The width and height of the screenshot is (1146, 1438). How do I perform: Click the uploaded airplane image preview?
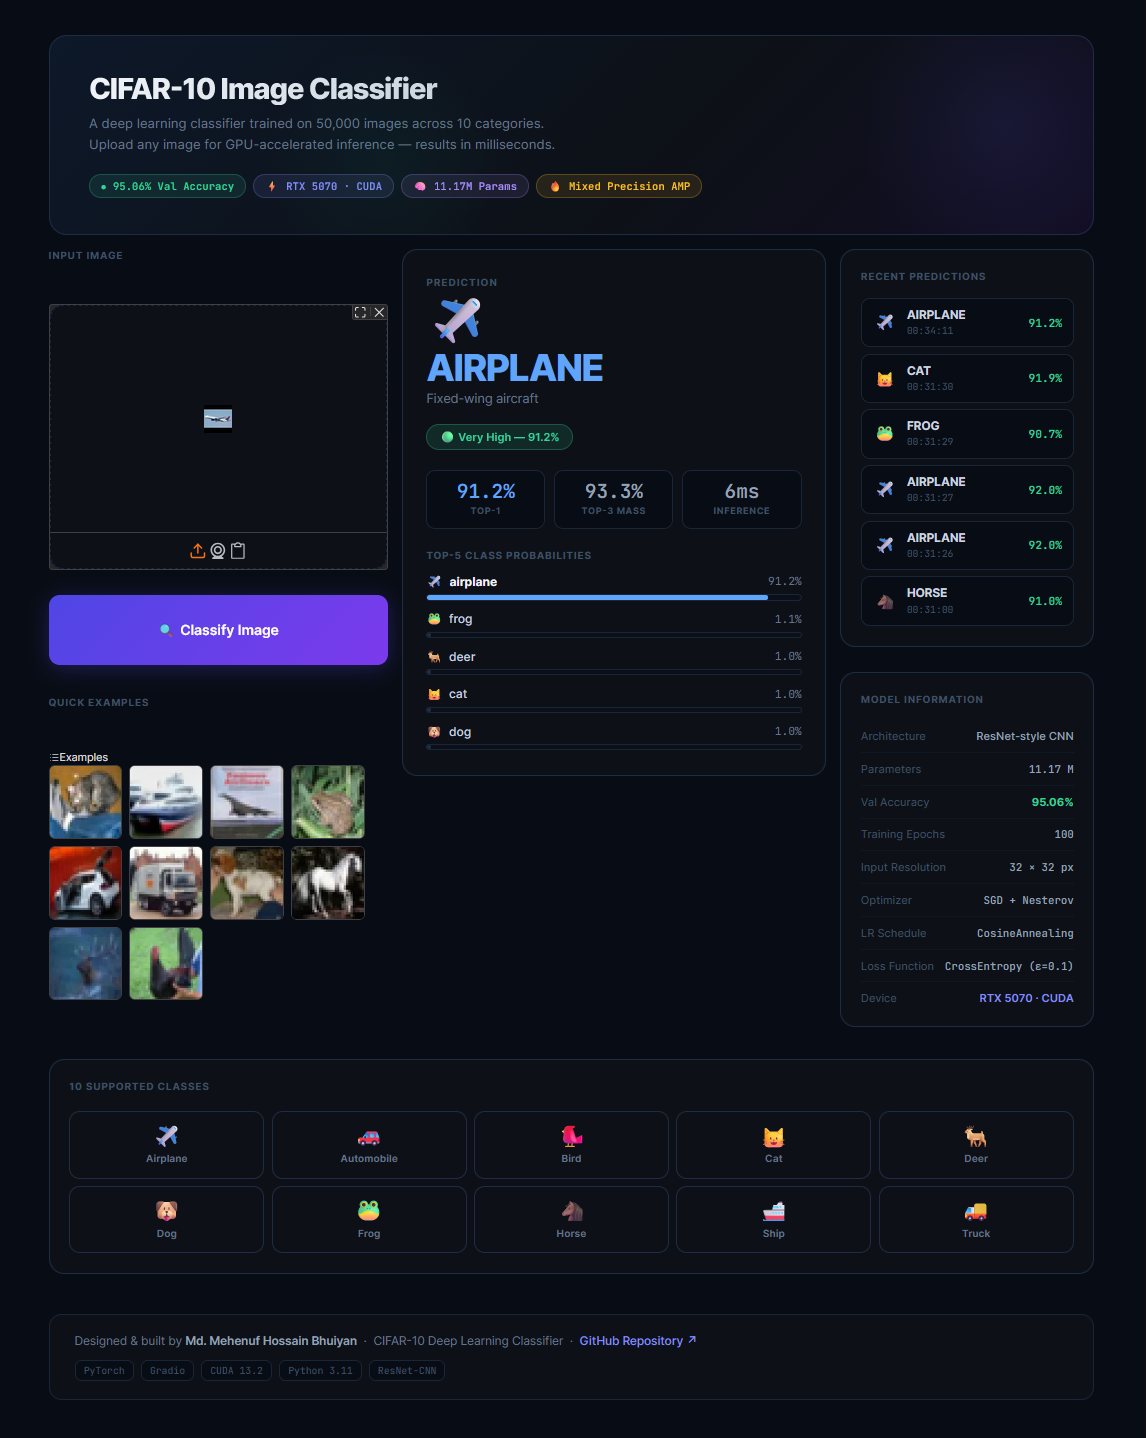(x=218, y=419)
